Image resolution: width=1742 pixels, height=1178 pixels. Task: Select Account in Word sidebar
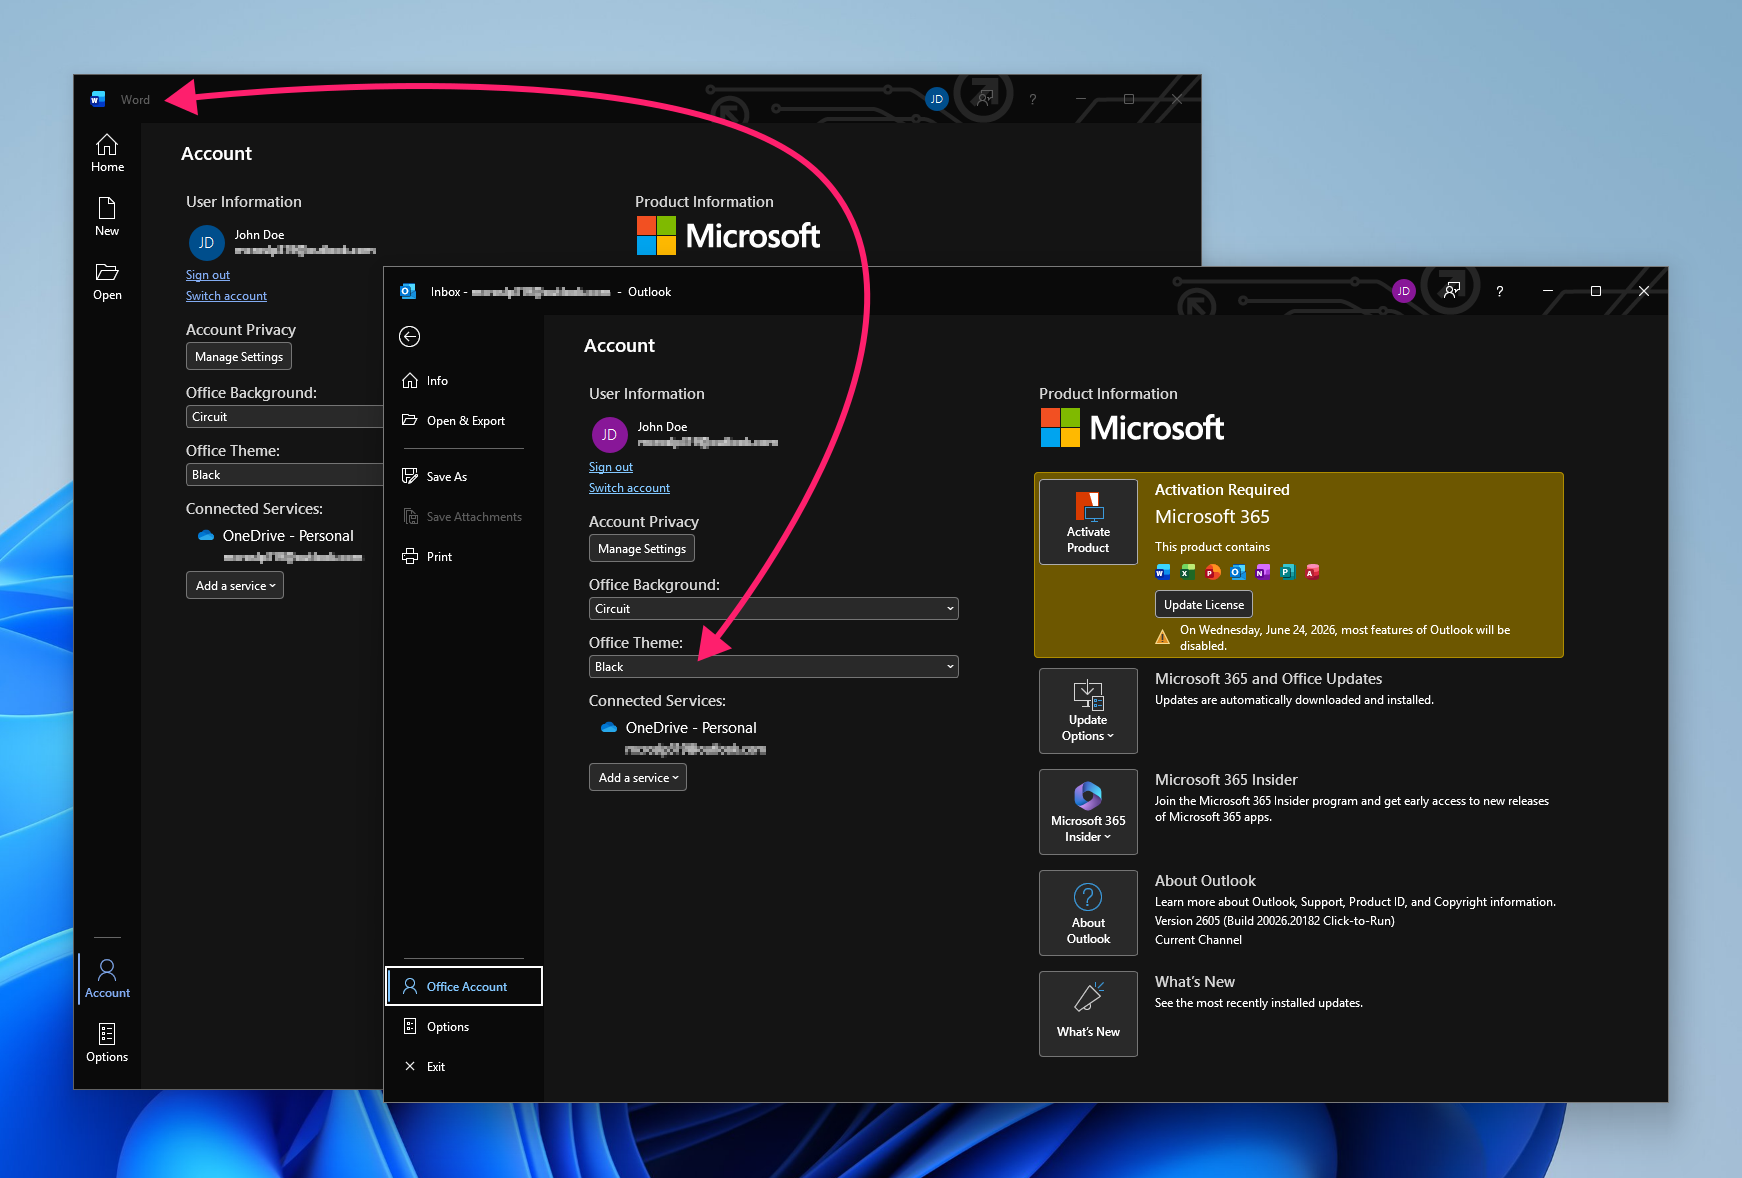tap(107, 979)
